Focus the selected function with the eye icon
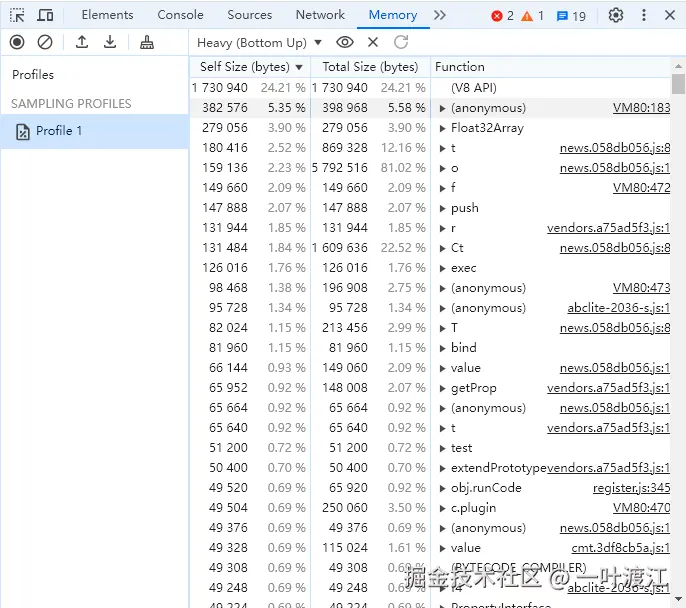The height and width of the screenshot is (608, 686). tap(345, 42)
